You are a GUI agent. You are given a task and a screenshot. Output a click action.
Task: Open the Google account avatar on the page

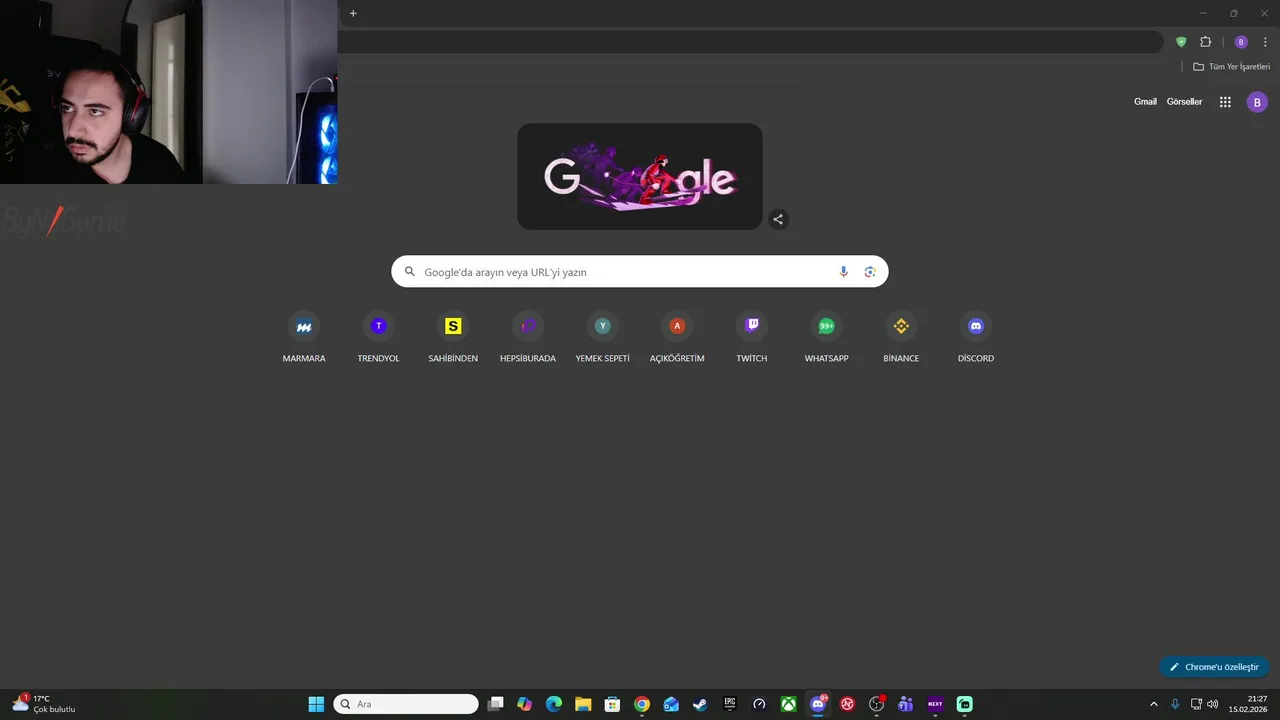click(1257, 102)
